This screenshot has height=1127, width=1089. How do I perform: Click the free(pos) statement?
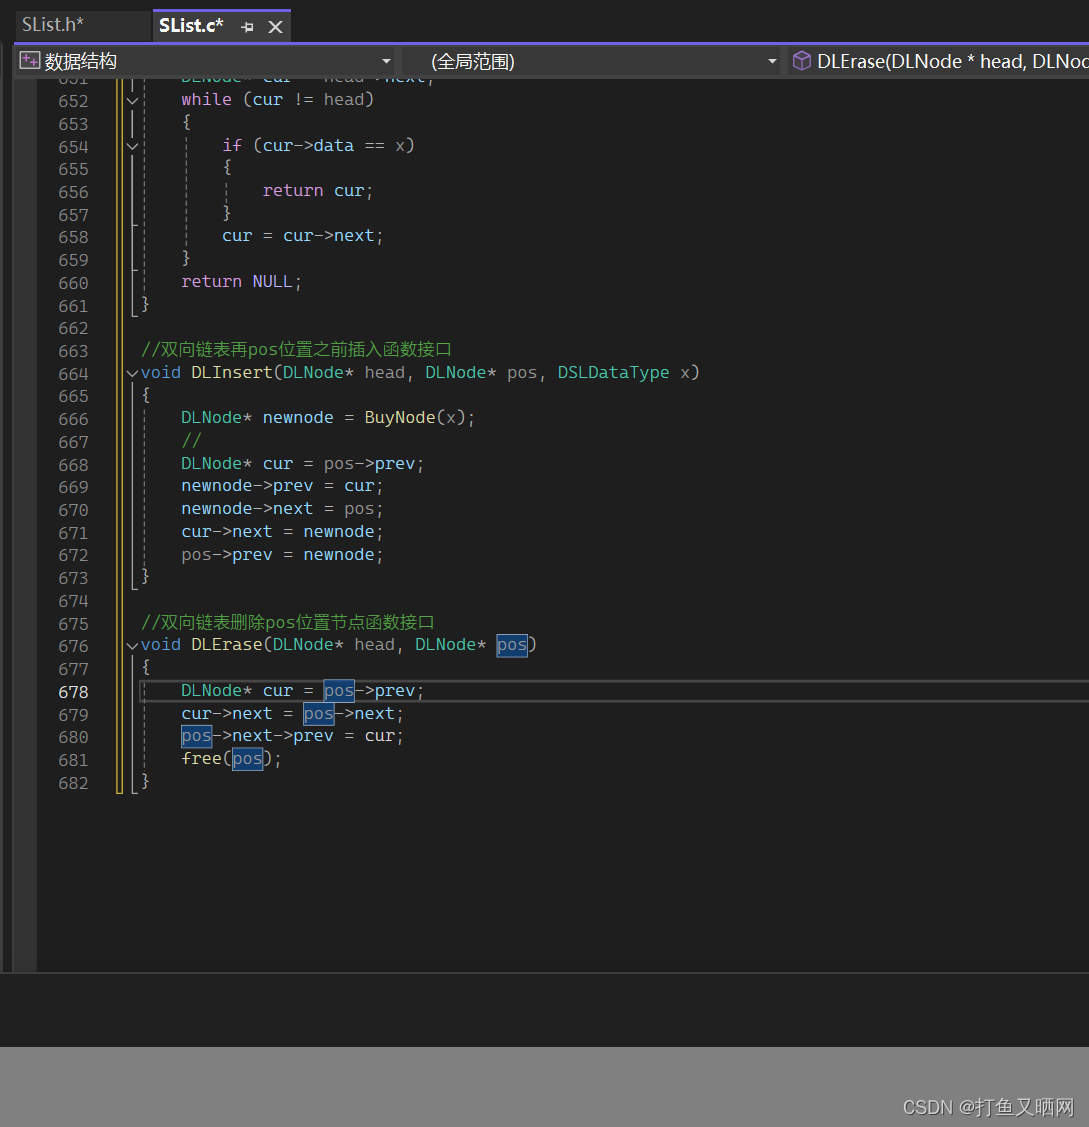[231, 759]
